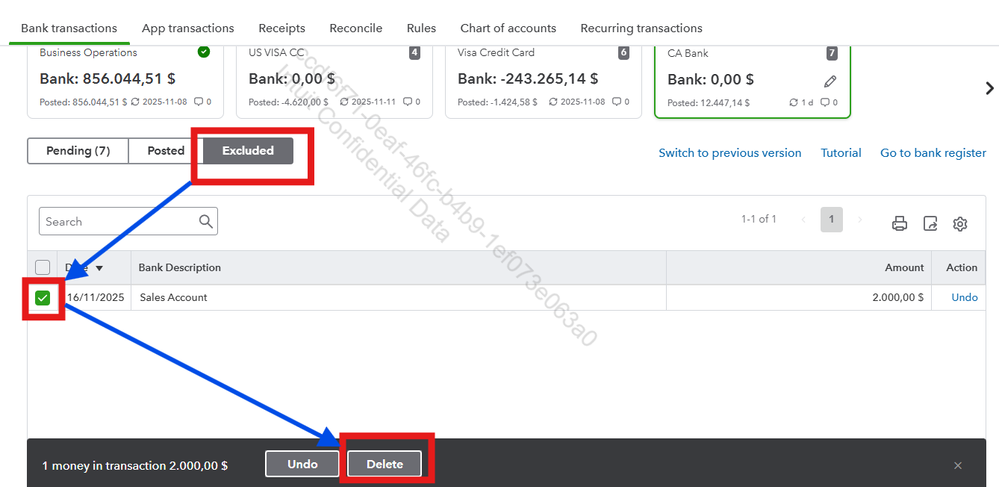This screenshot has width=999, height=487.
Task: Export the transaction list
Action: (930, 223)
